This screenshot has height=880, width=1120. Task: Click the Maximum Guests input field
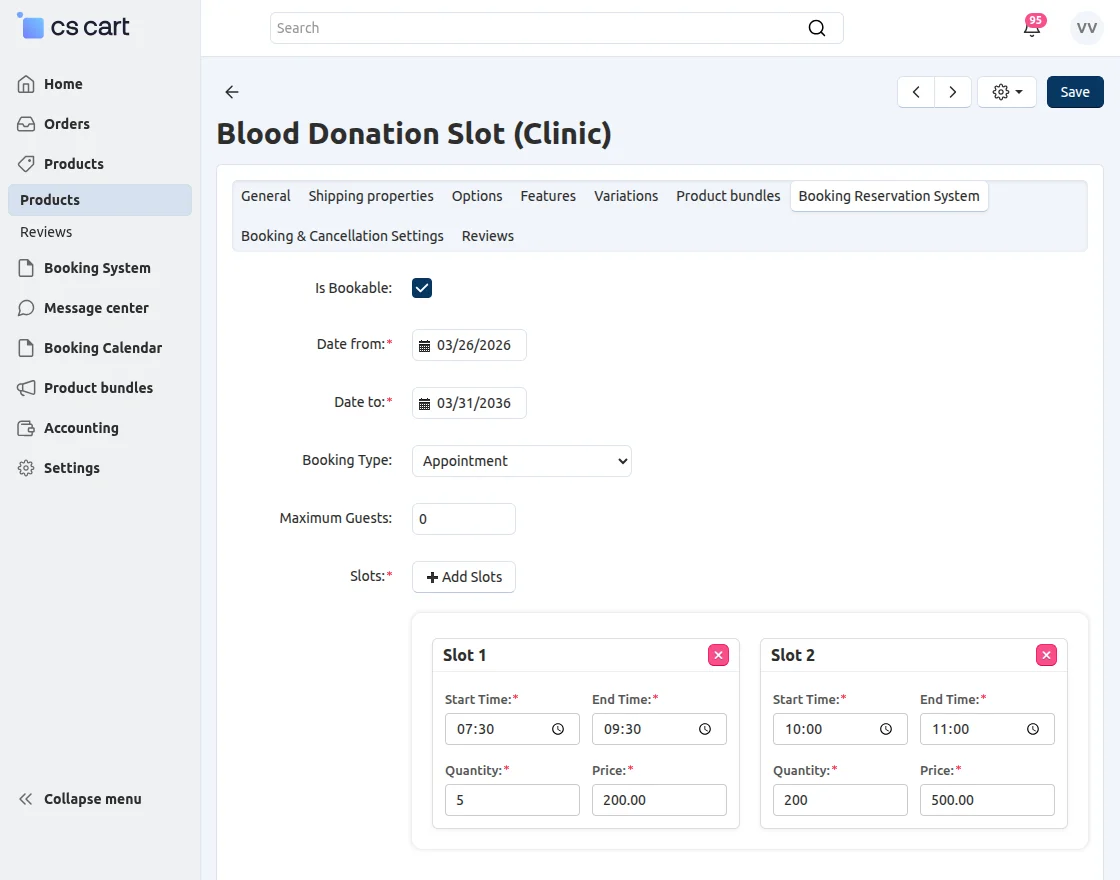[463, 519]
